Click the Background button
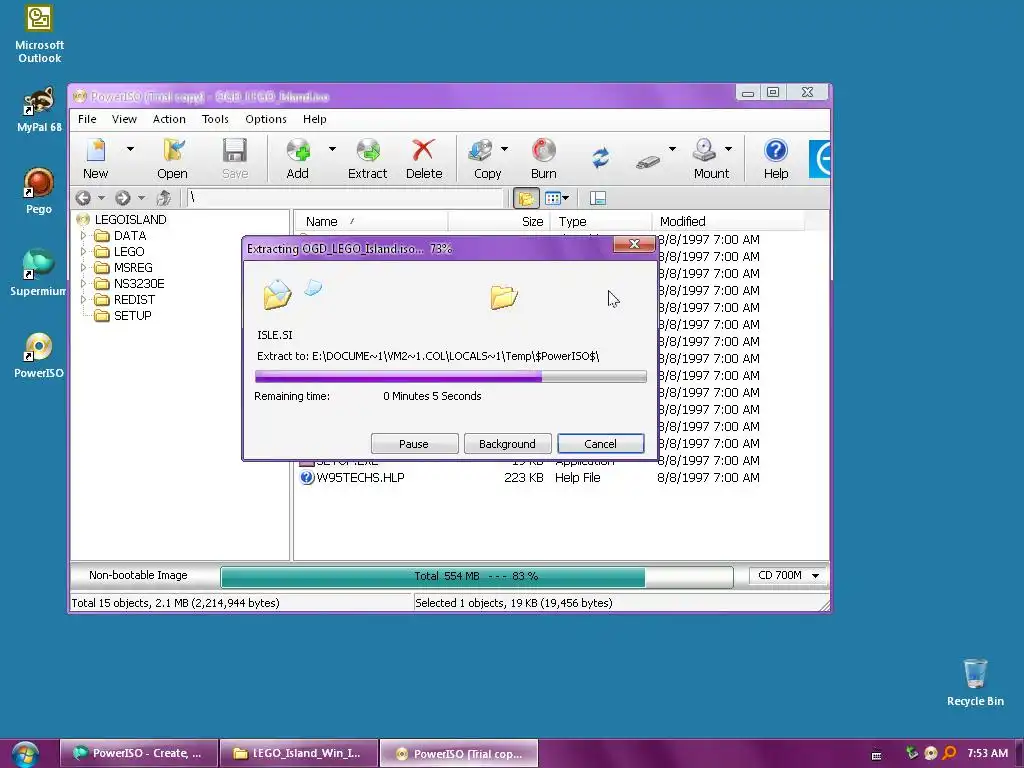Image resolution: width=1024 pixels, height=768 pixels. [507, 444]
